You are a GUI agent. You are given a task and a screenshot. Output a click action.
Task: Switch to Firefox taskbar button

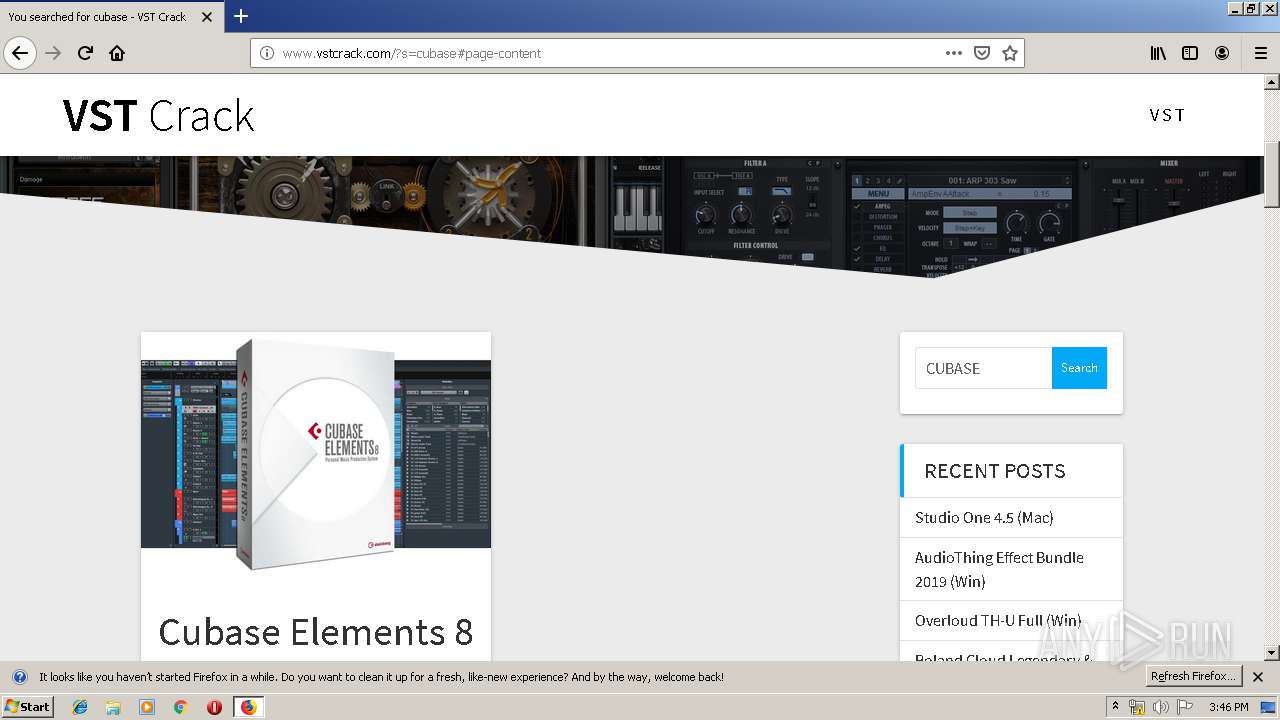pos(248,707)
